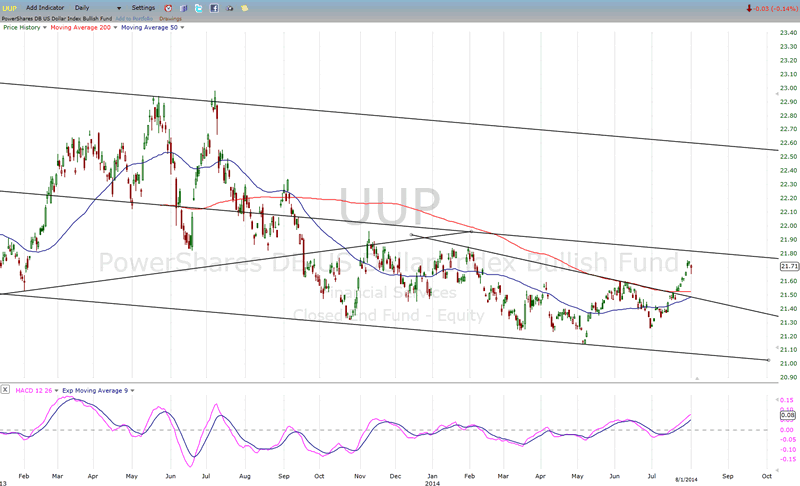Expand the Price History dropdown arrow
The width and height of the screenshot is (800, 486).
point(45,28)
